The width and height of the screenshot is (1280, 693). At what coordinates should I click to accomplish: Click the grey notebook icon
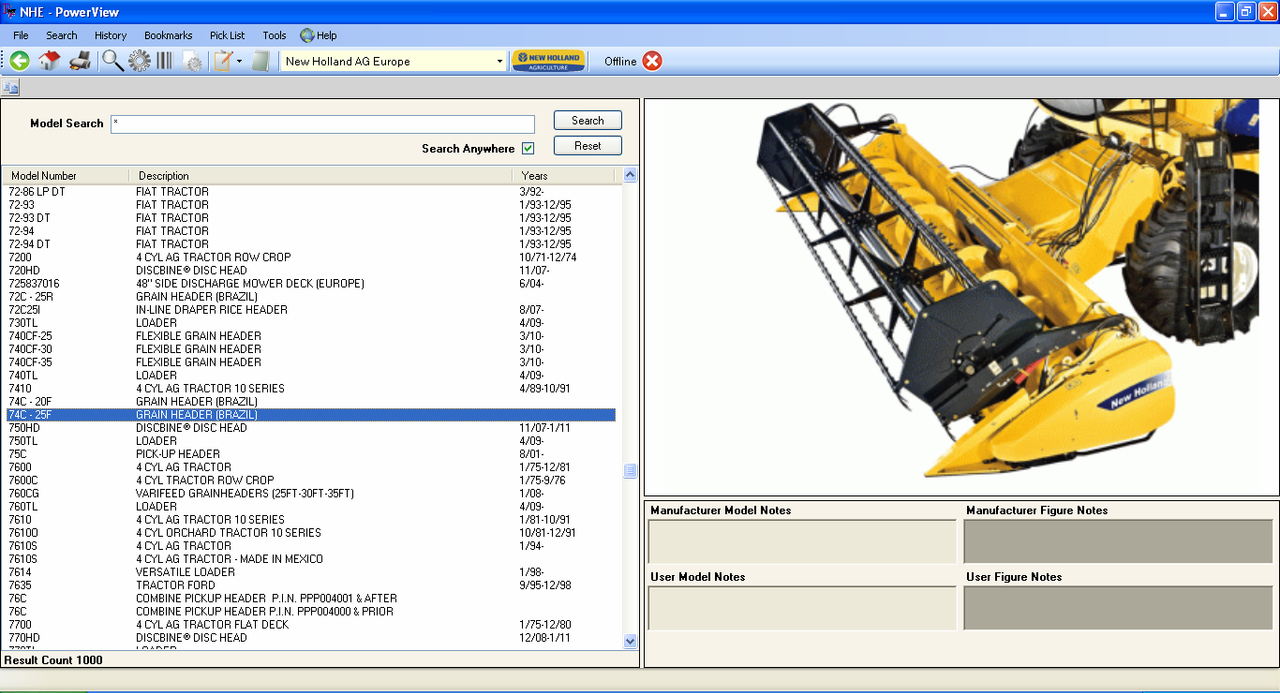point(261,61)
